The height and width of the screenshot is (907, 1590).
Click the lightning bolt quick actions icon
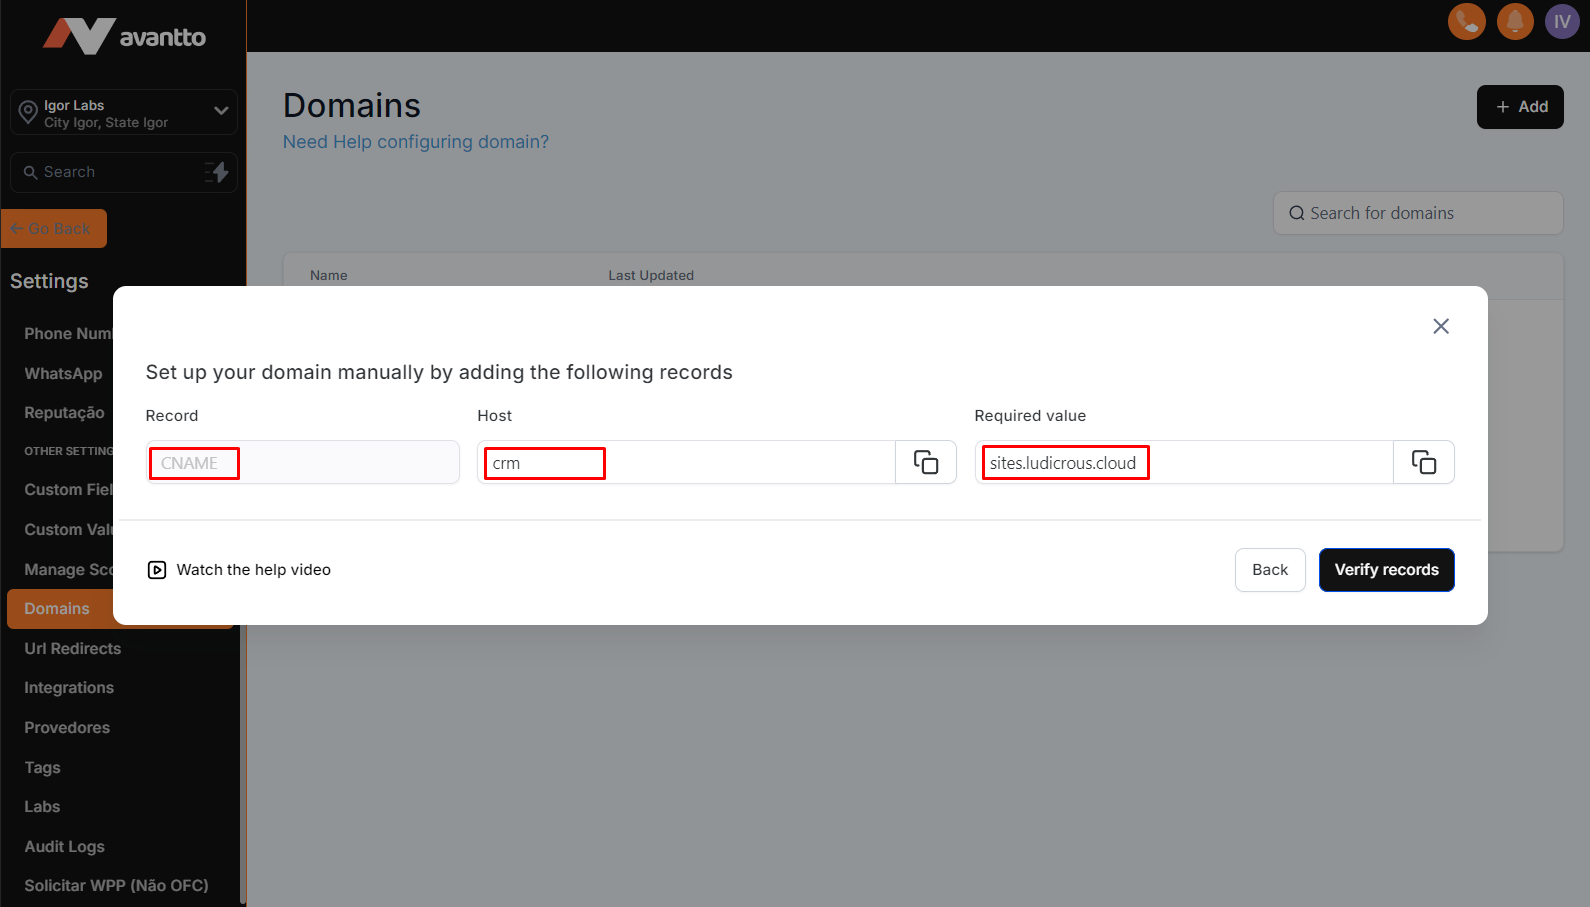pyautogui.click(x=217, y=172)
